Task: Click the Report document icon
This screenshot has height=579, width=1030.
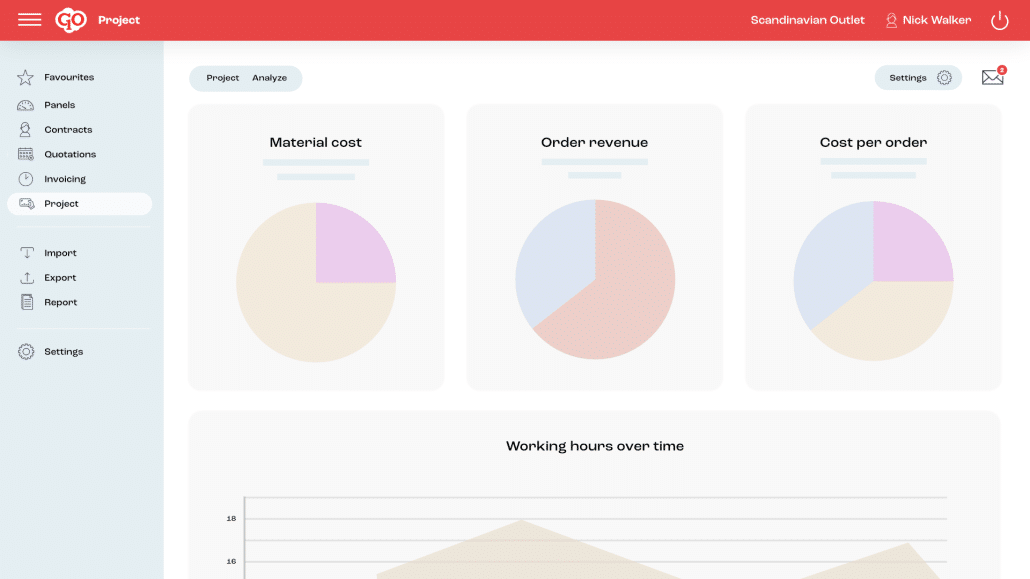Action: (27, 302)
